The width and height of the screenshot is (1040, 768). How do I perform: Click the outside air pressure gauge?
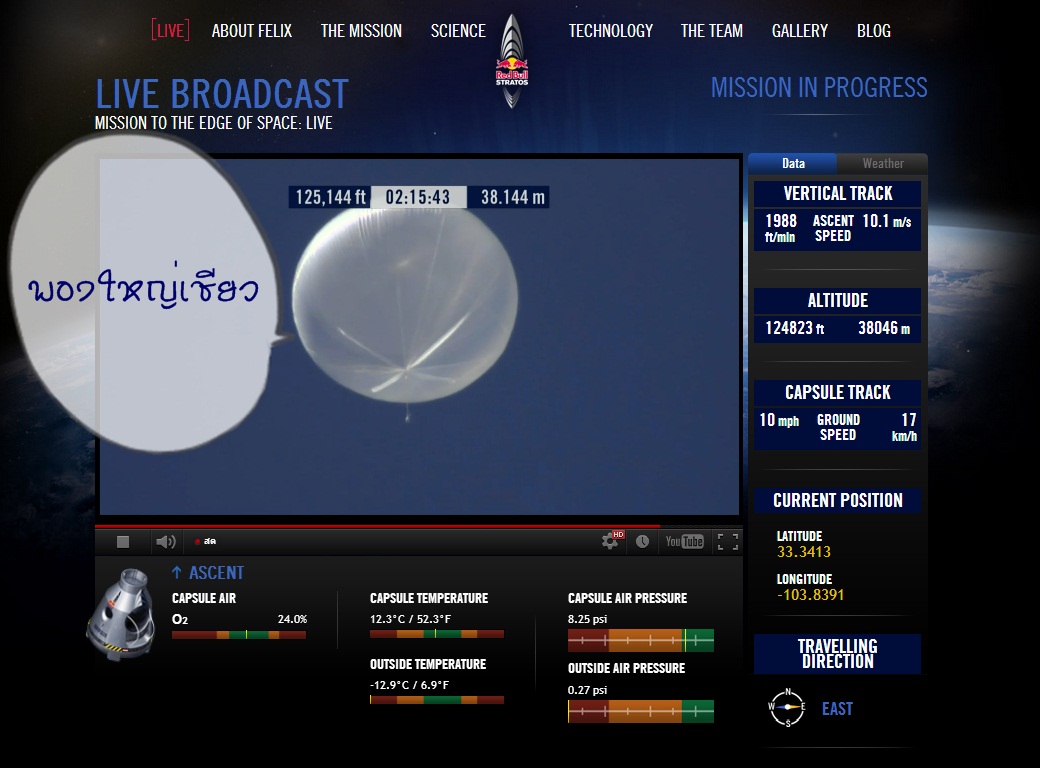[641, 711]
